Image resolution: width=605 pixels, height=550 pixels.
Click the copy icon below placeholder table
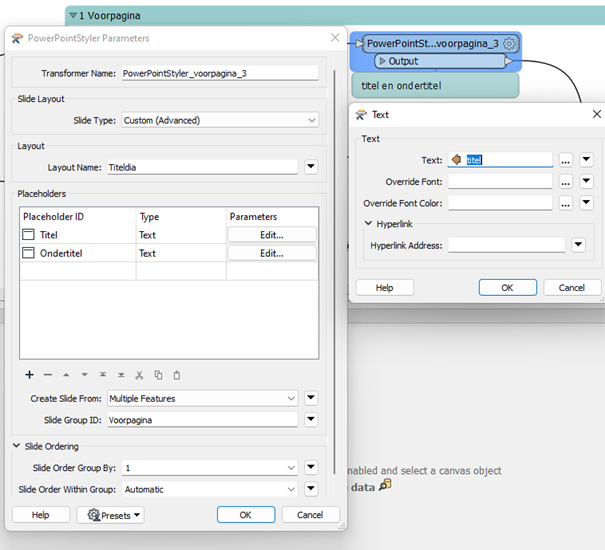click(x=158, y=375)
